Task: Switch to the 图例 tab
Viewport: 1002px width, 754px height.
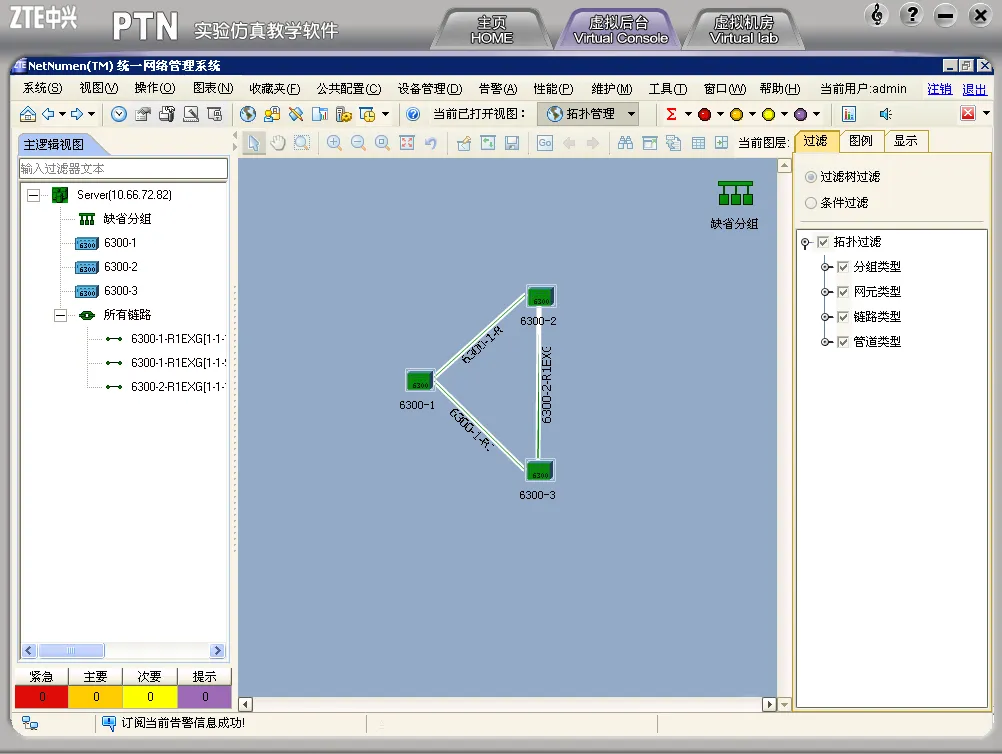Action: pyautogui.click(x=861, y=141)
